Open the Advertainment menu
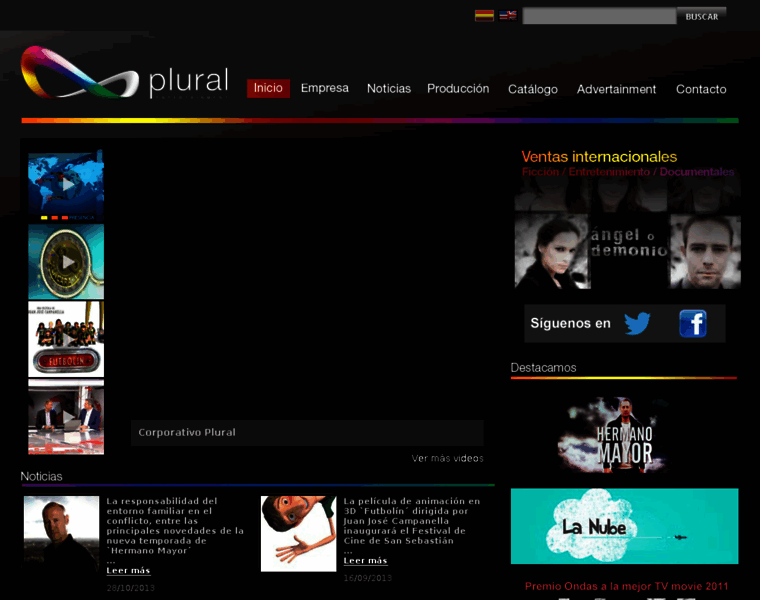 click(x=616, y=90)
